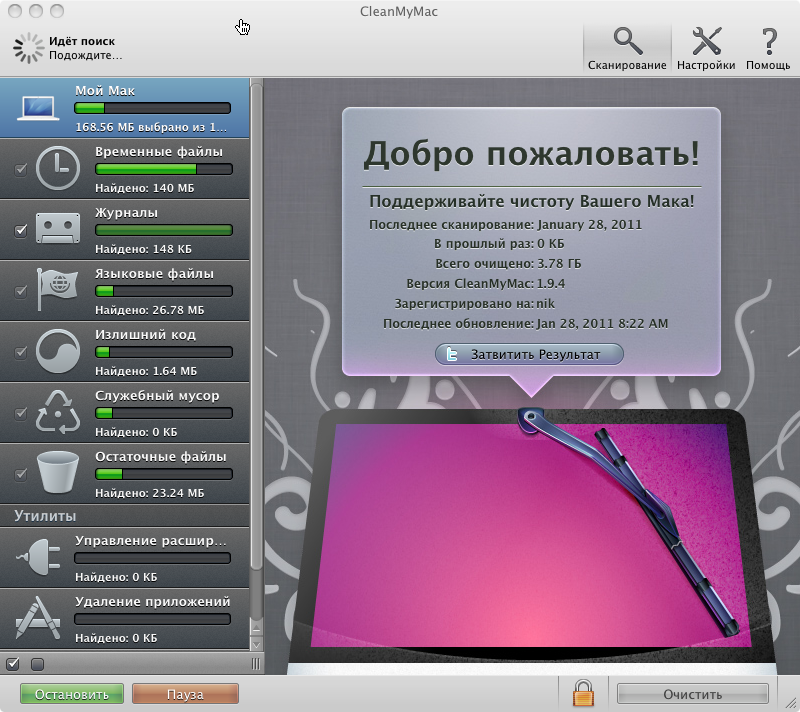This screenshot has height=712, width=800.
Task: Click the Пауза button
Action: pyautogui.click(x=185, y=694)
